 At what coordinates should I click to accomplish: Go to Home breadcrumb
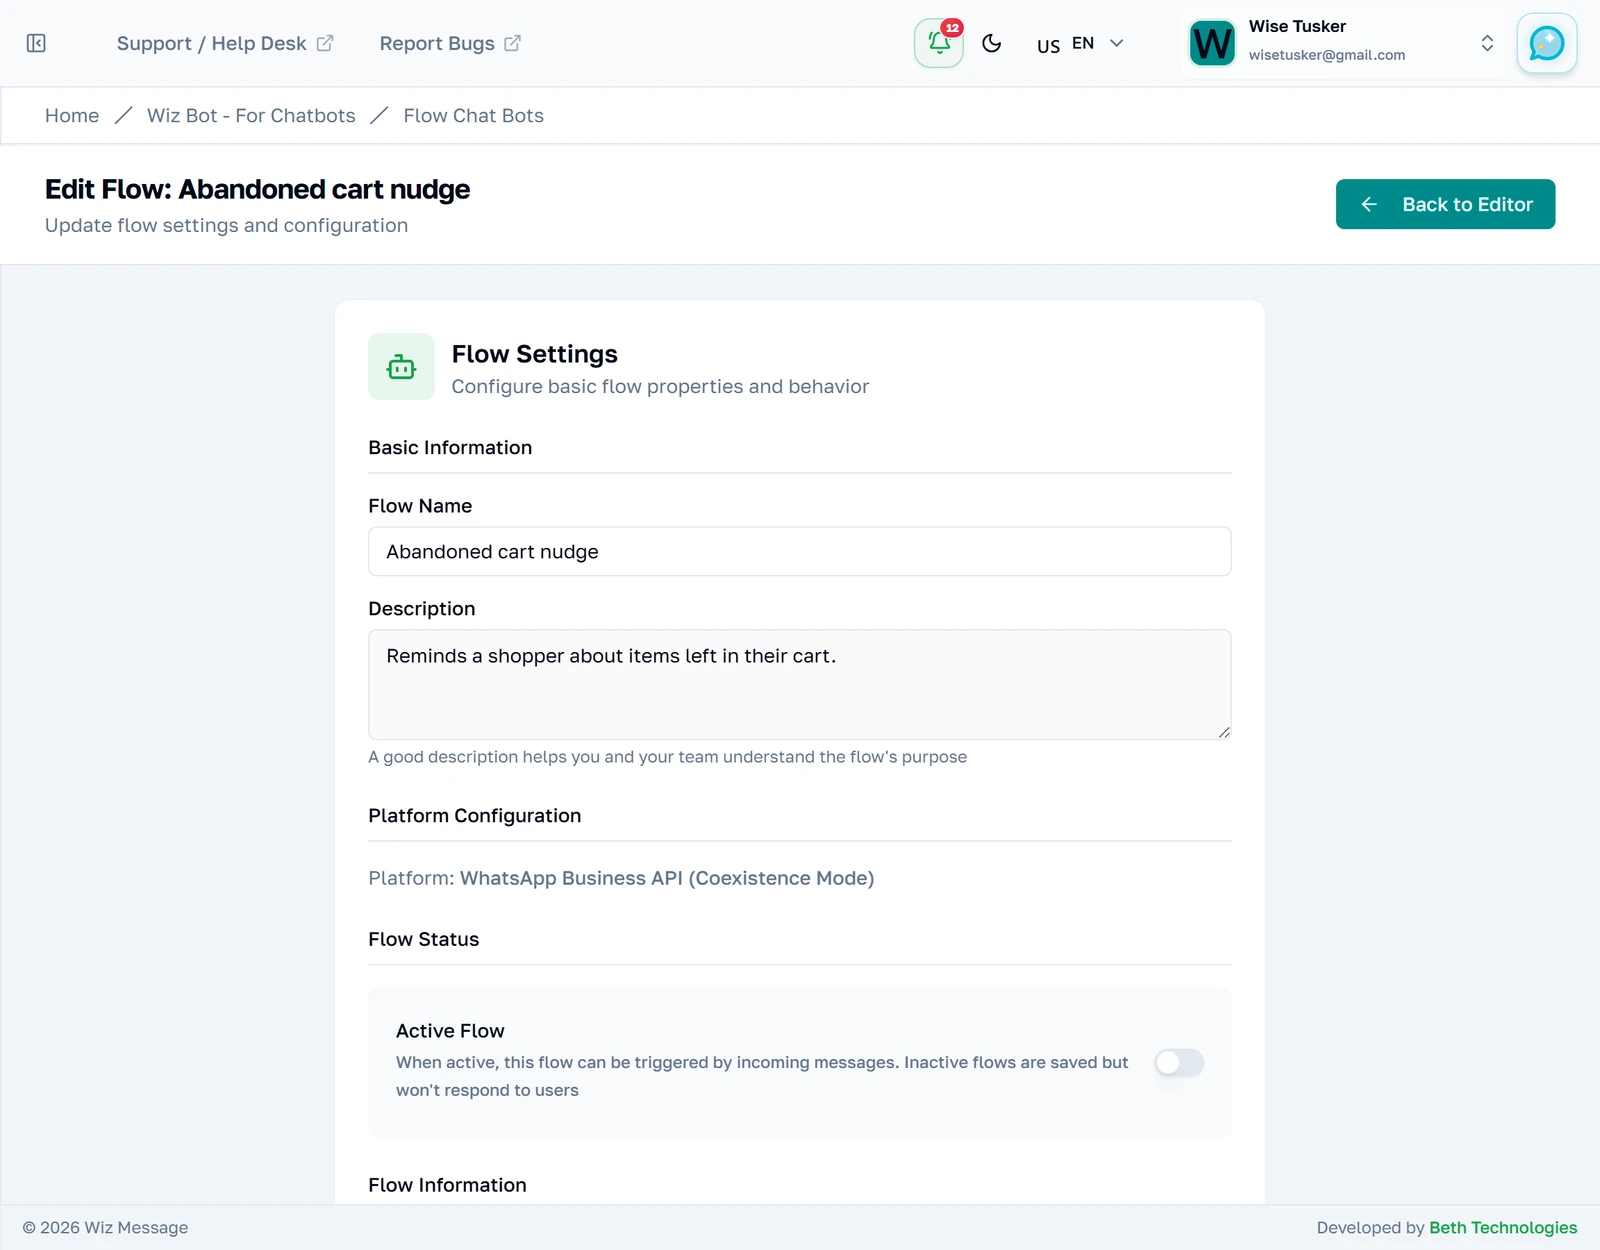(x=72, y=116)
